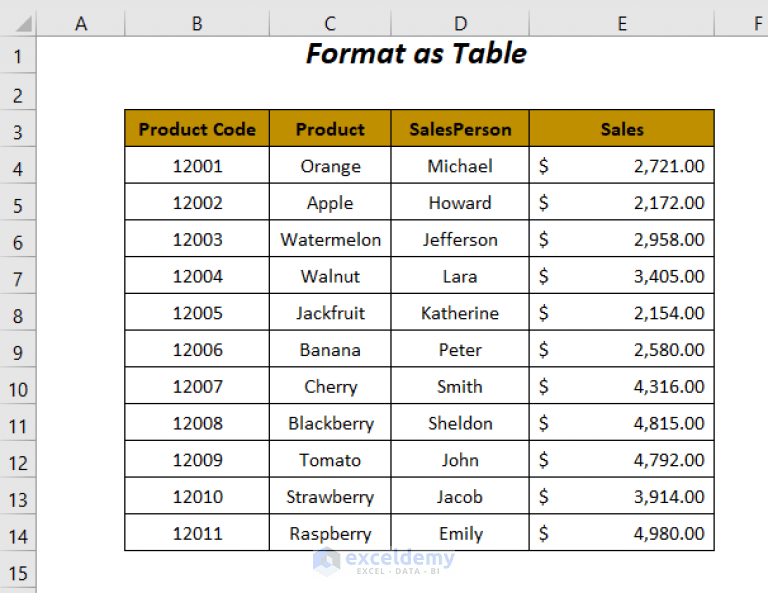Select column D header

coord(460,23)
